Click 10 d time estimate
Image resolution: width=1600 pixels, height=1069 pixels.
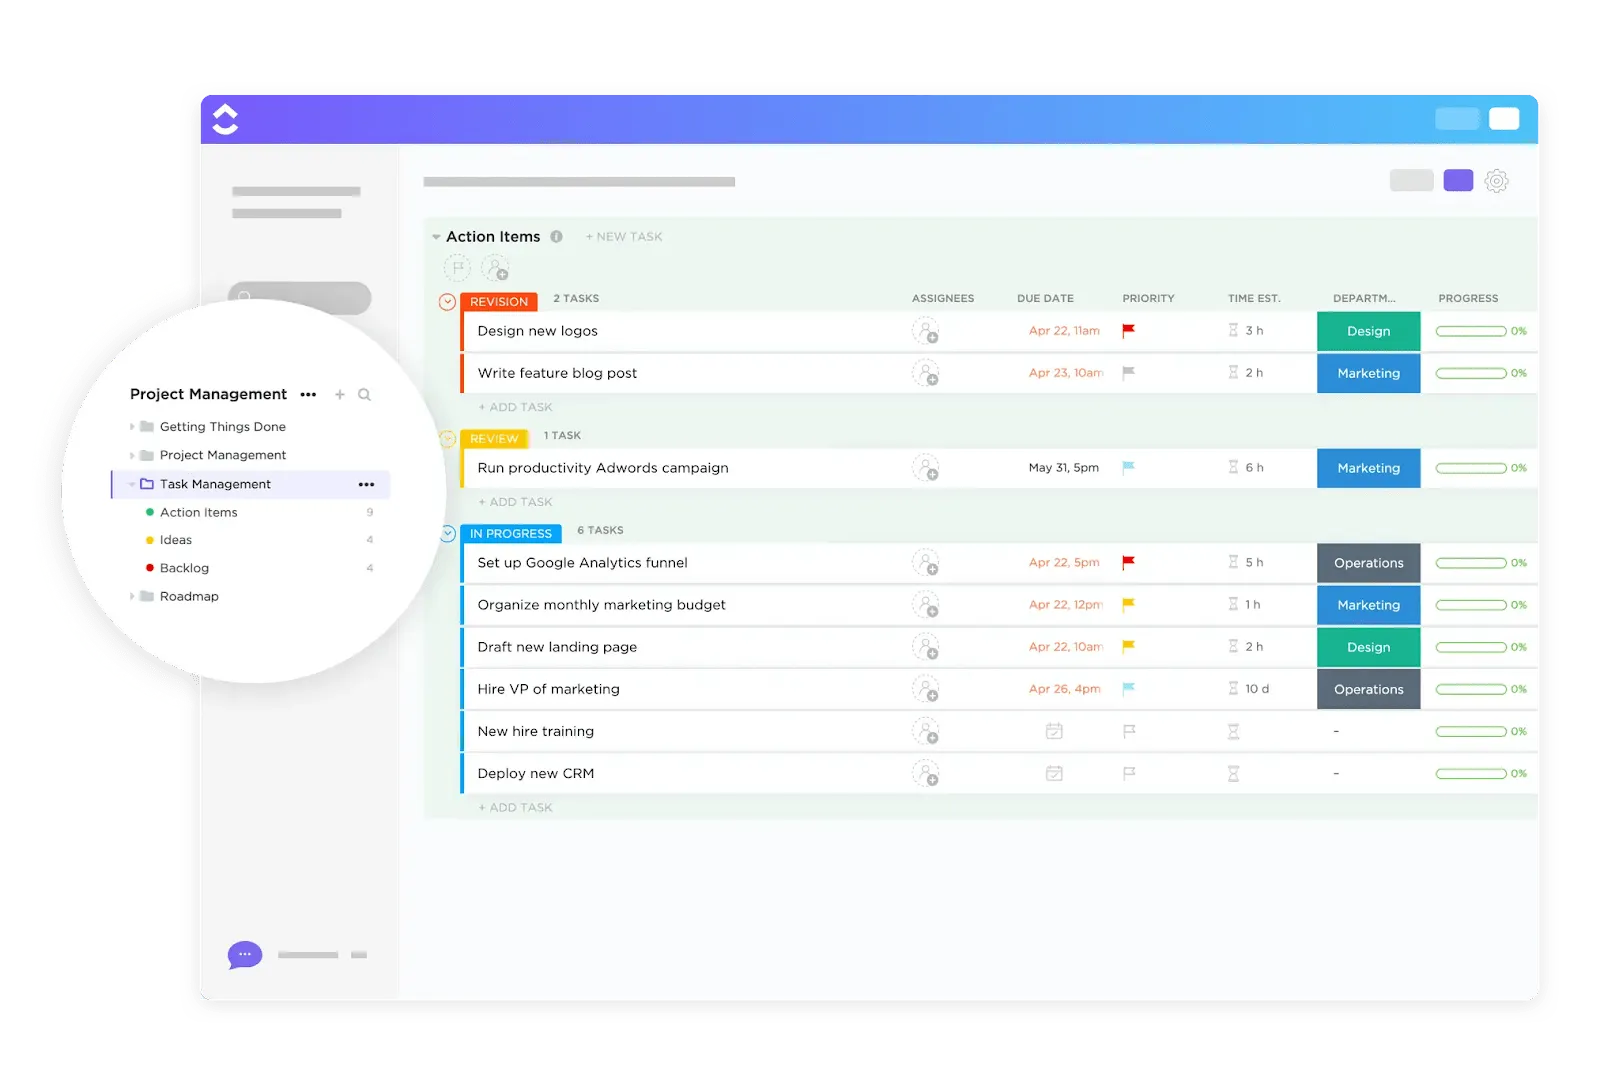1257,689
